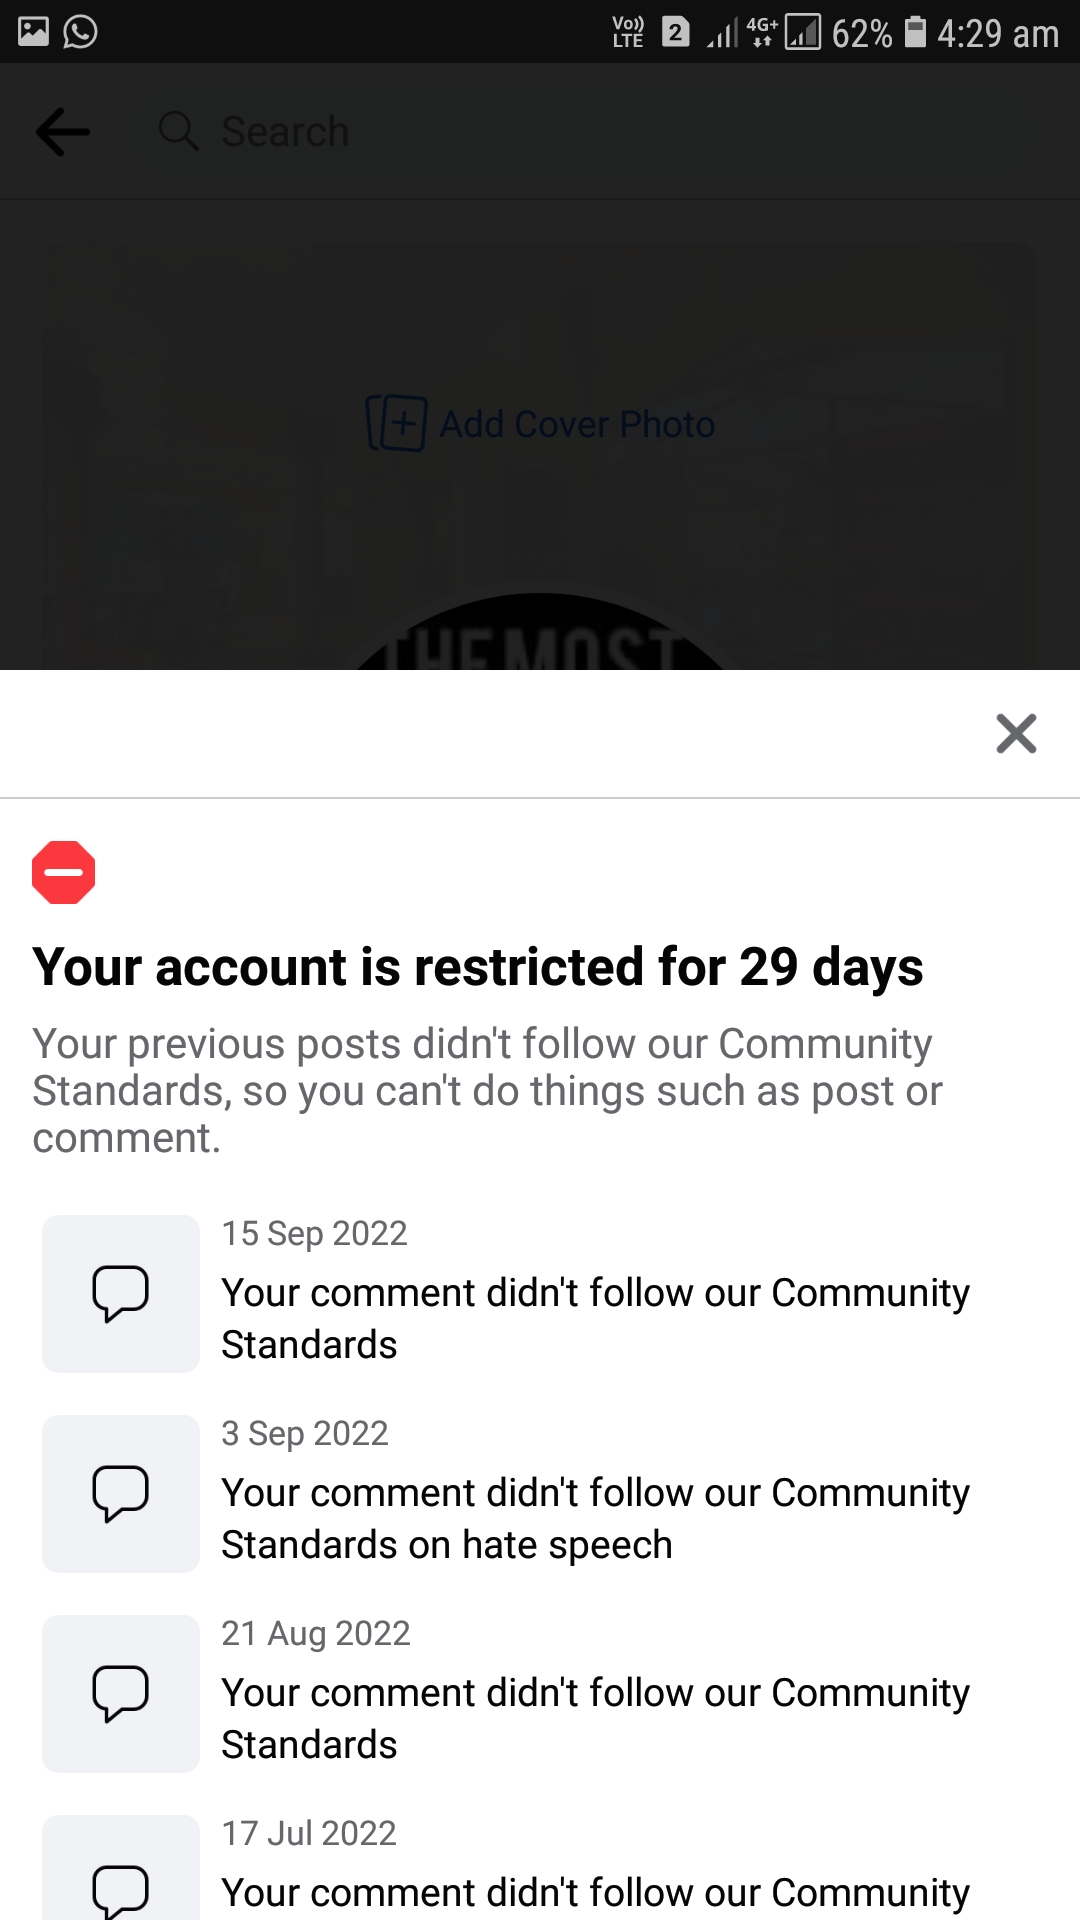Select Add Cover Photo link
The image size is (1080, 1920).
point(577,425)
